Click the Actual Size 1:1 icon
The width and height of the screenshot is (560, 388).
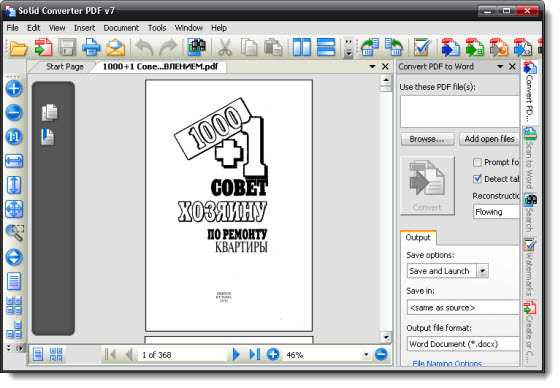point(14,136)
